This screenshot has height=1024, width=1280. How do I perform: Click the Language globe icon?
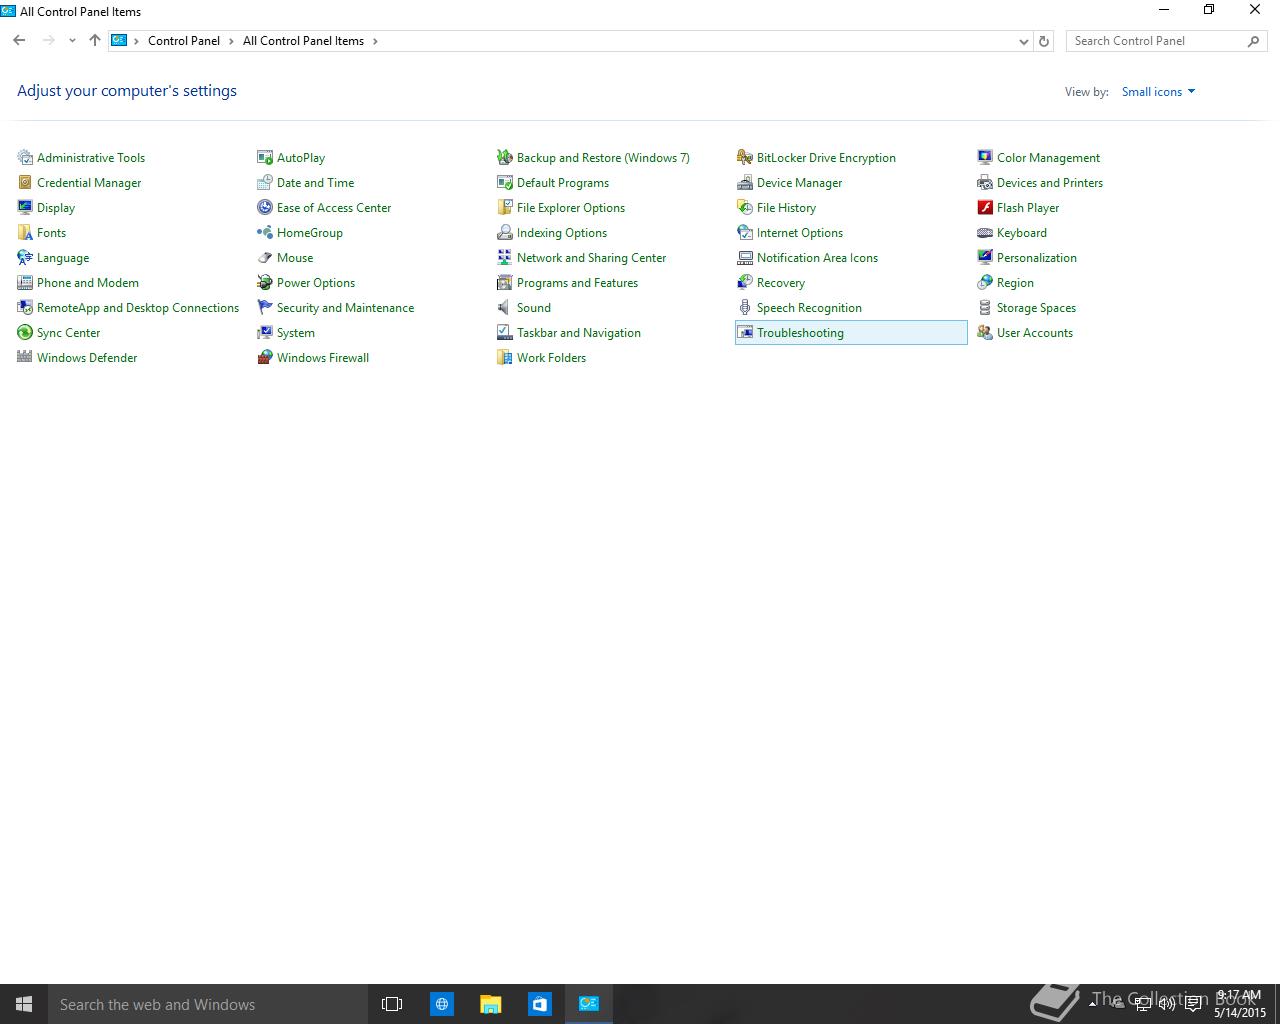click(x=25, y=257)
